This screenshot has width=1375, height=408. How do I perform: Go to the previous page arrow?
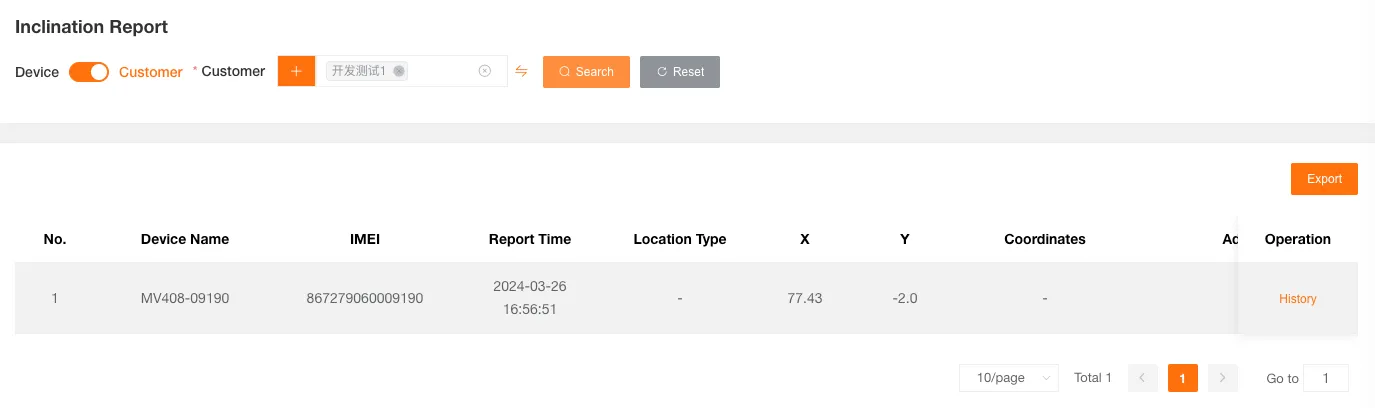[x=1143, y=378]
